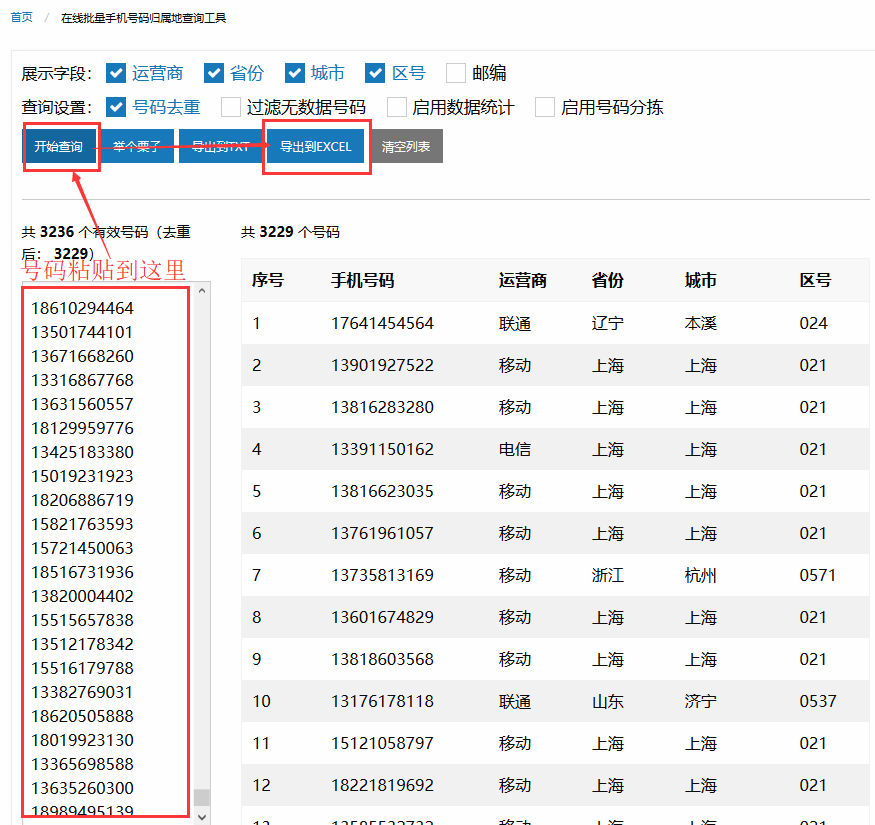Toggle the 省份 display field checkbox
The height and width of the screenshot is (825, 875).
click(214, 73)
